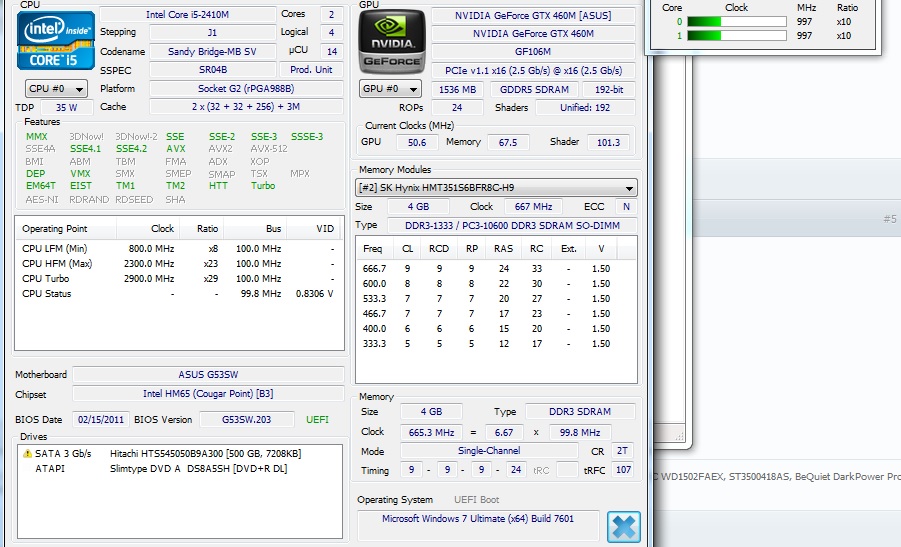Click the Turbo feature label
The image size is (901, 547).
click(x=263, y=186)
